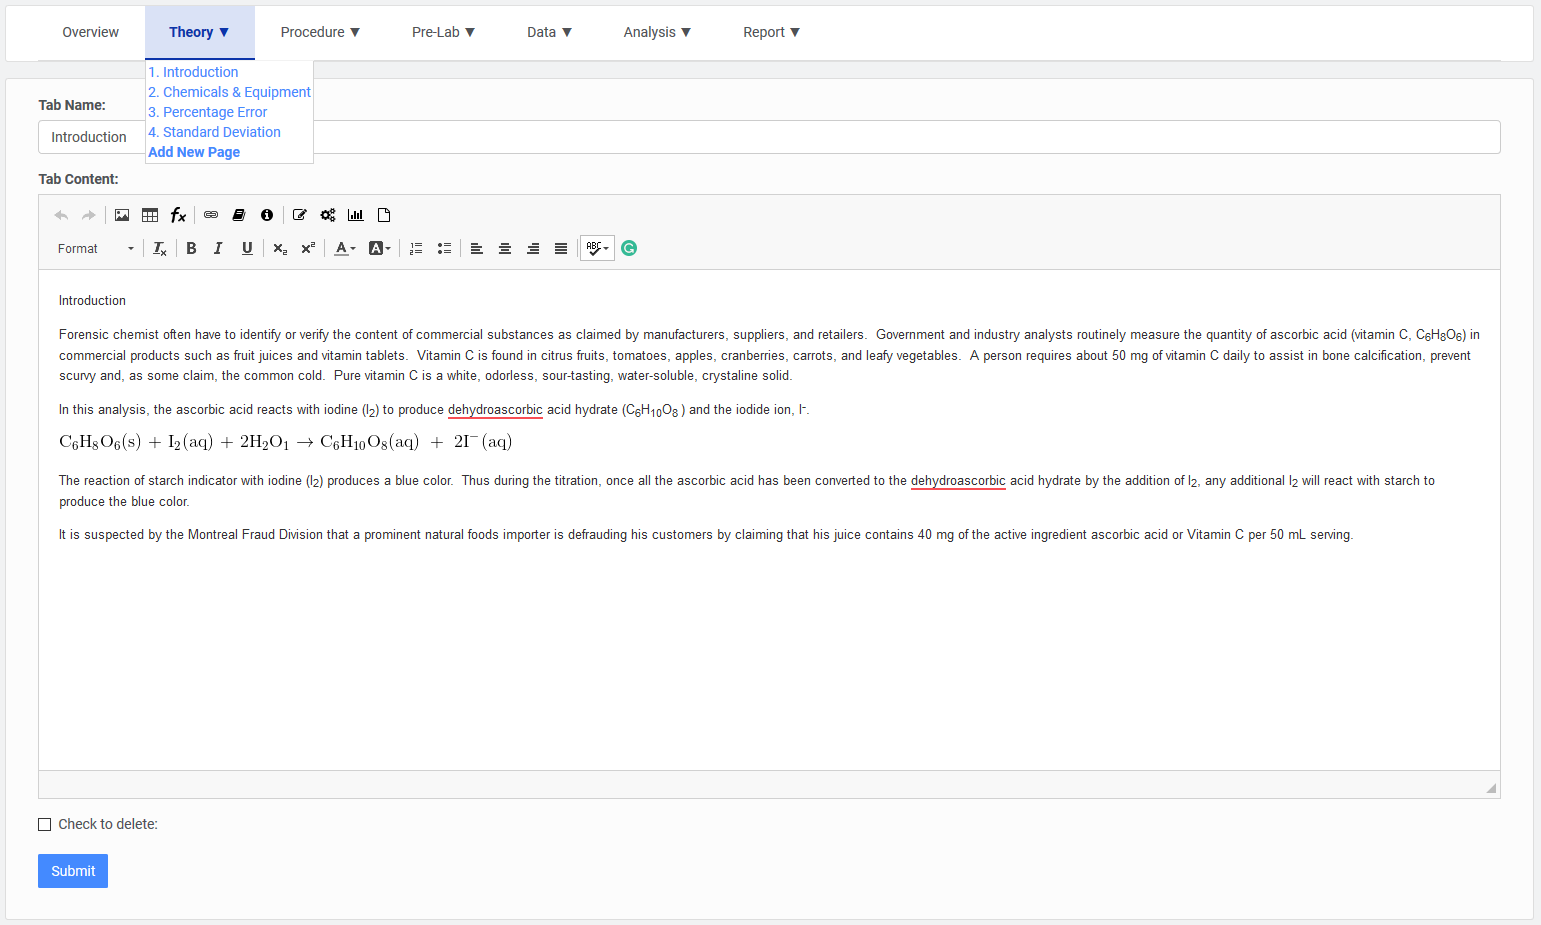This screenshot has height=925, width=1541.
Task: Insert an image using the picture icon
Action: tap(122, 215)
